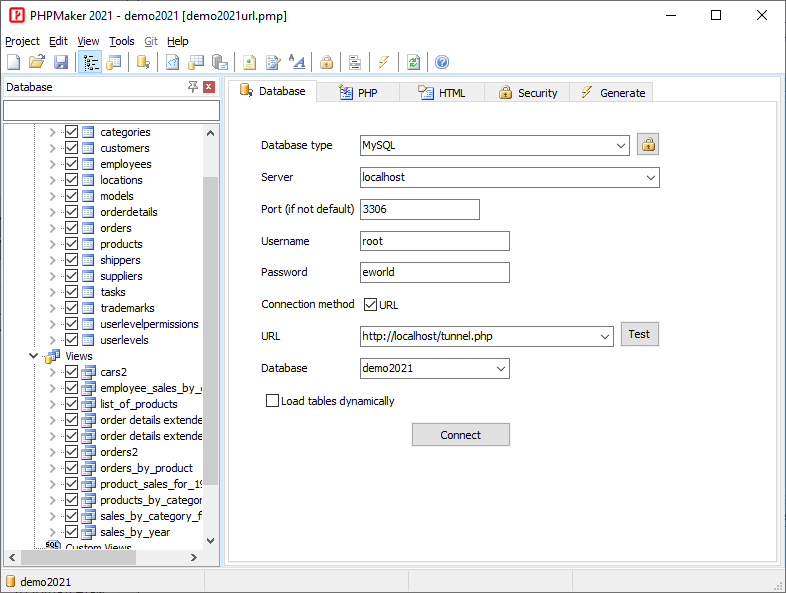Open the Database type dropdown

[621, 145]
